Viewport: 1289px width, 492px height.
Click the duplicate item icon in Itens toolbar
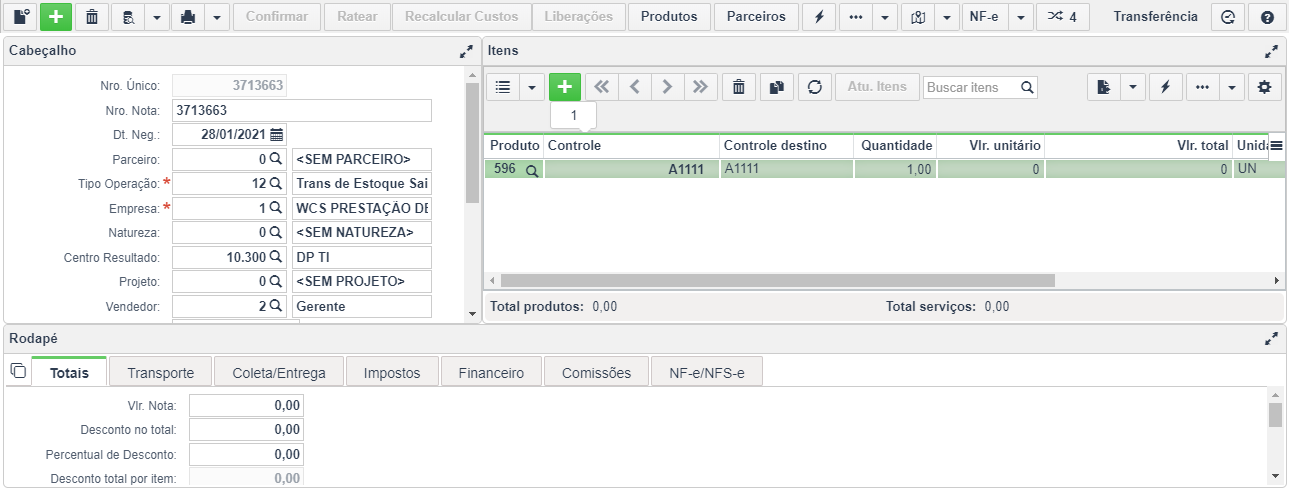click(x=776, y=87)
